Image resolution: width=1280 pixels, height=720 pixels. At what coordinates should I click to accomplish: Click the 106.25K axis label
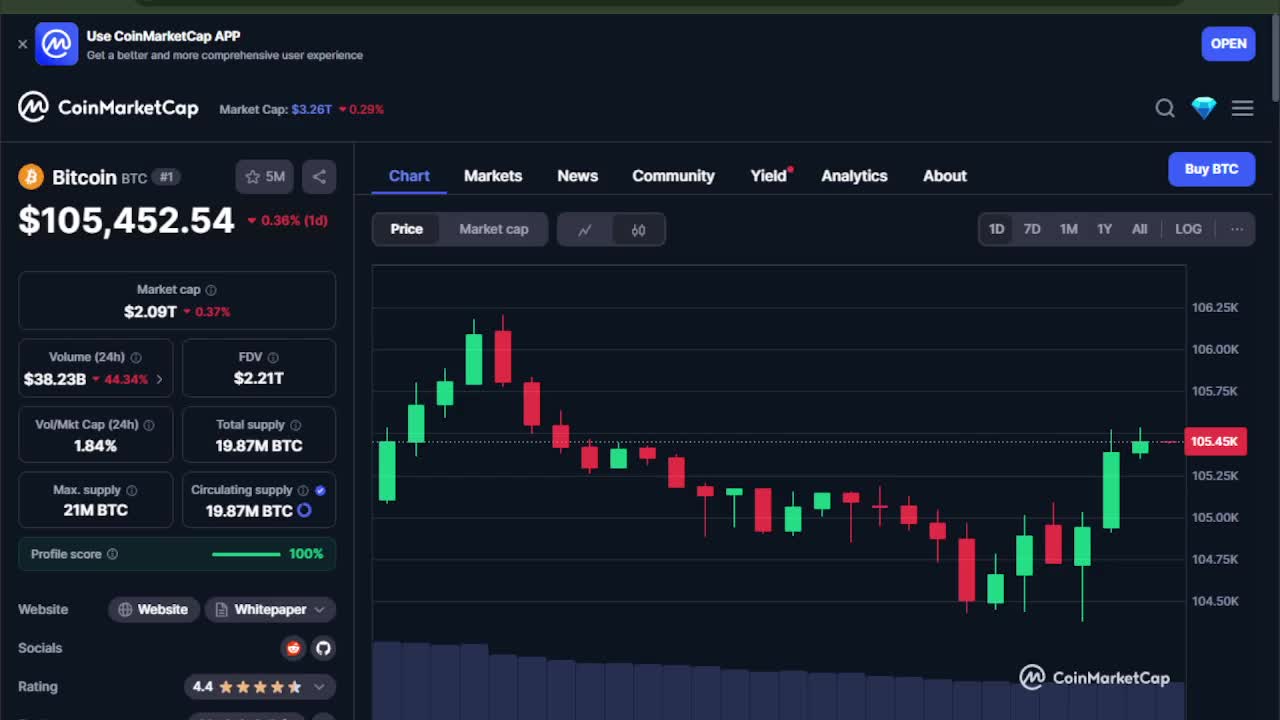pos(1215,307)
